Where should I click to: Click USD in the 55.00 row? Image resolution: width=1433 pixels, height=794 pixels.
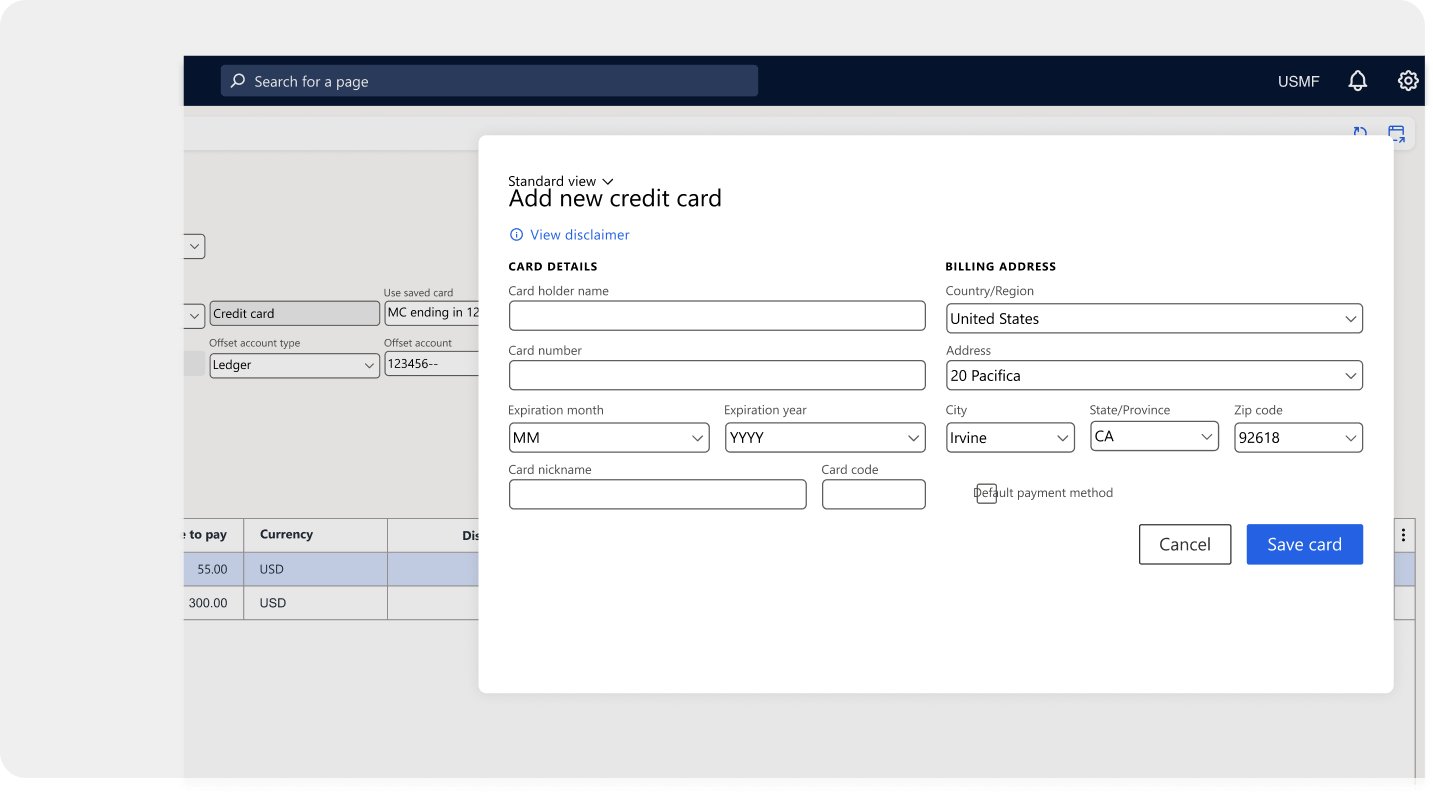[x=272, y=569]
